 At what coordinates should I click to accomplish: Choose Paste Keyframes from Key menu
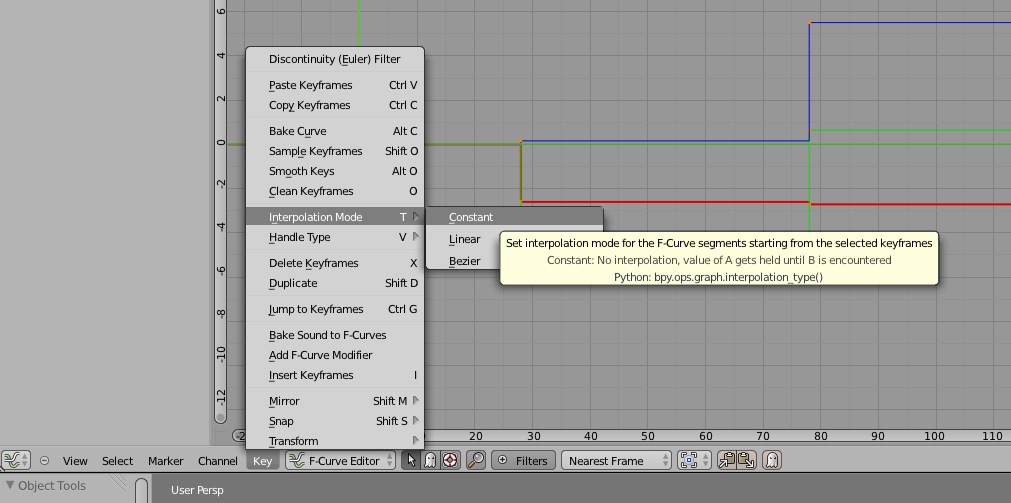[x=335, y=85]
